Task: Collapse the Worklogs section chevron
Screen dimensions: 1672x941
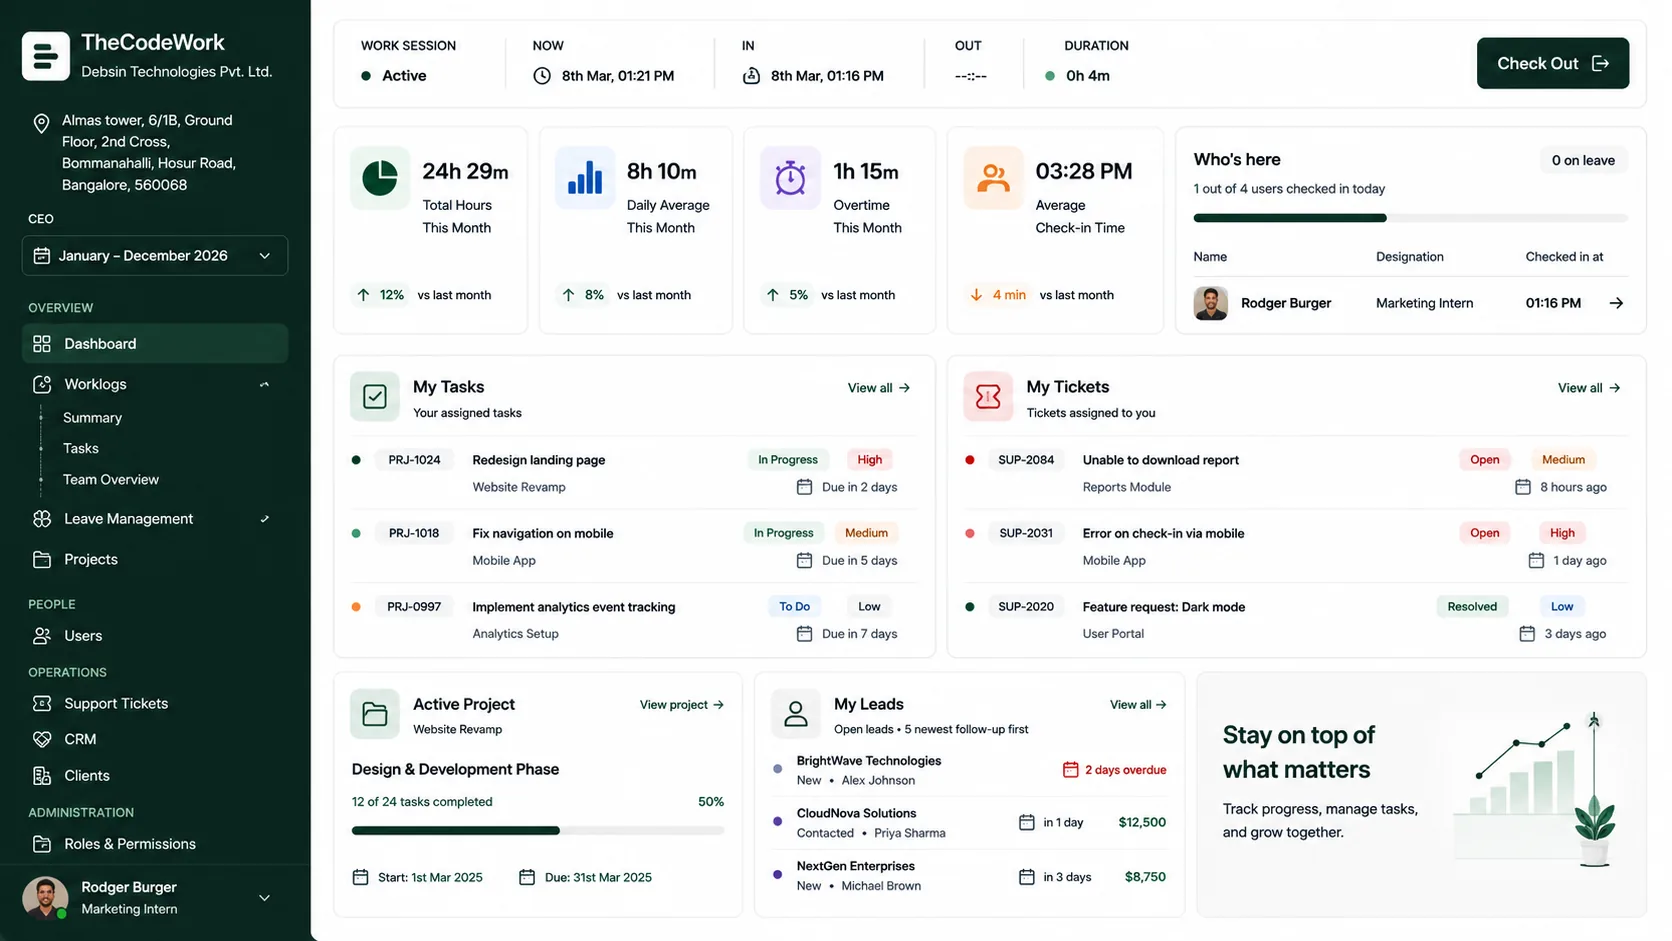Action: tap(265, 384)
